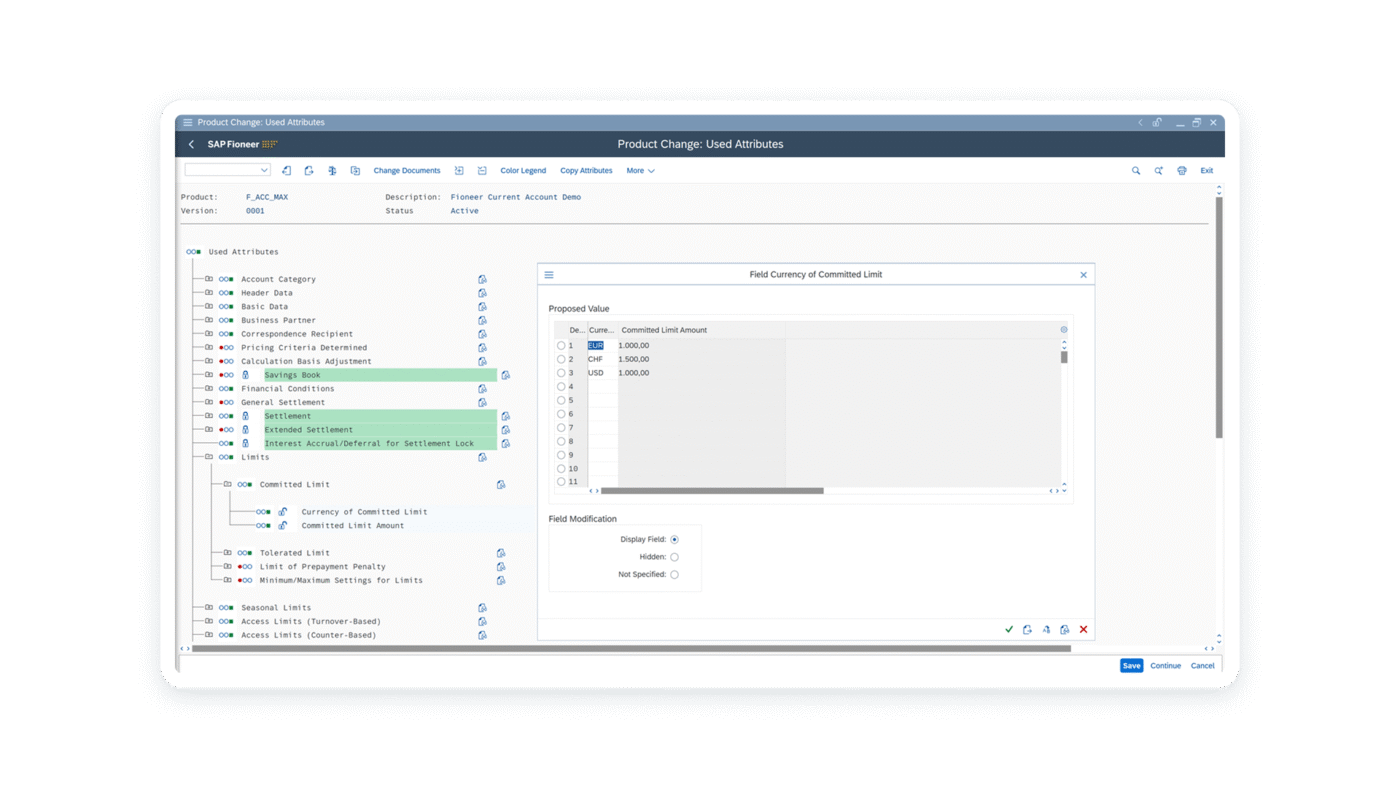Click the details icon beside Savings Book
The width and height of the screenshot is (1400, 788).
coord(506,374)
